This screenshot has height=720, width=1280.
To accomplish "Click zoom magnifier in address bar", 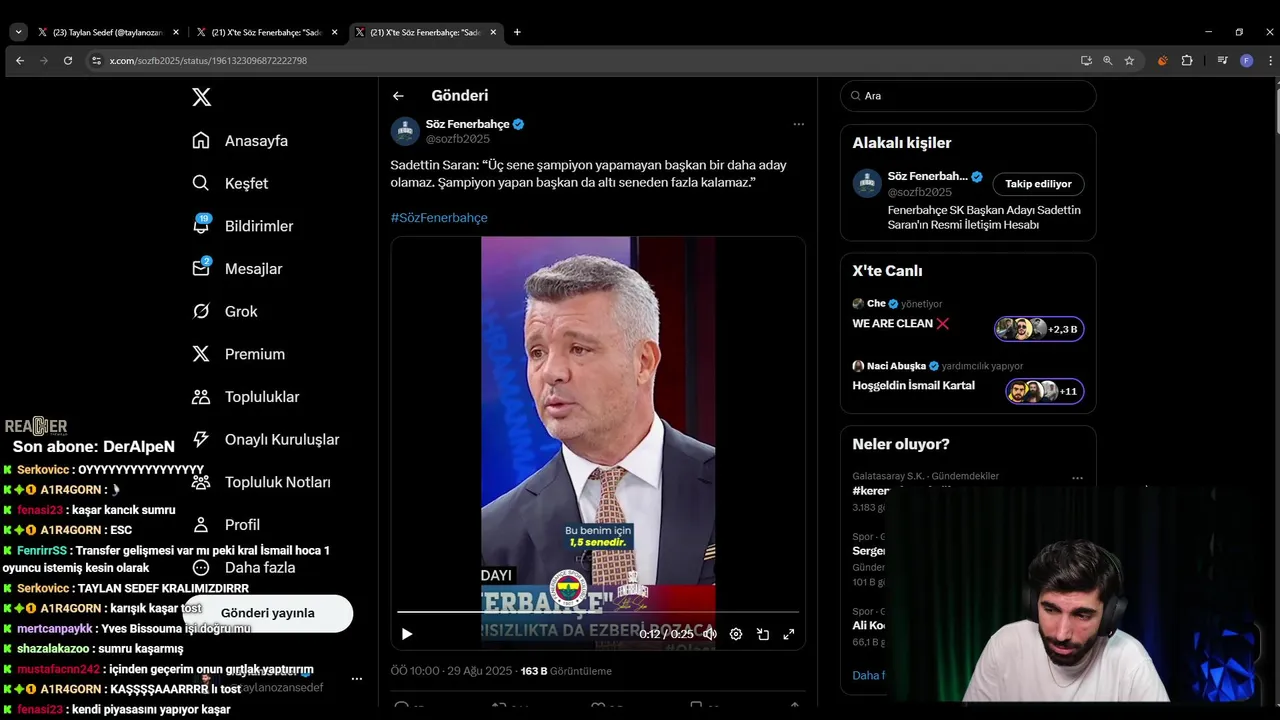I will pos(1108,61).
